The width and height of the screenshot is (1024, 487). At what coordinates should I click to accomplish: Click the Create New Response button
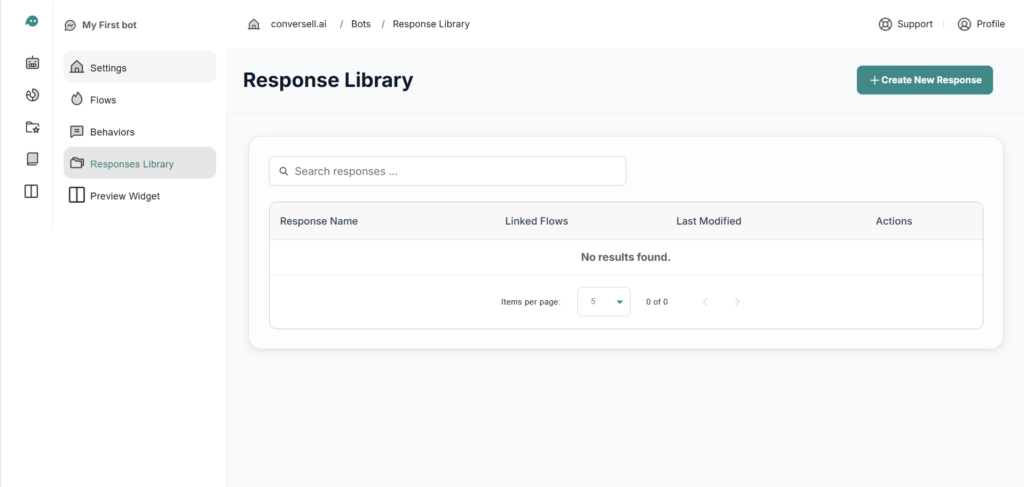924,80
